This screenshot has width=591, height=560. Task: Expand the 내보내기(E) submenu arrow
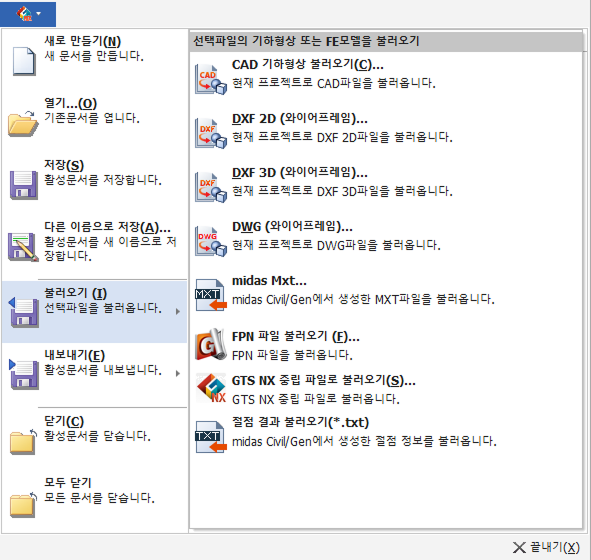pyautogui.click(x=178, y=373)
